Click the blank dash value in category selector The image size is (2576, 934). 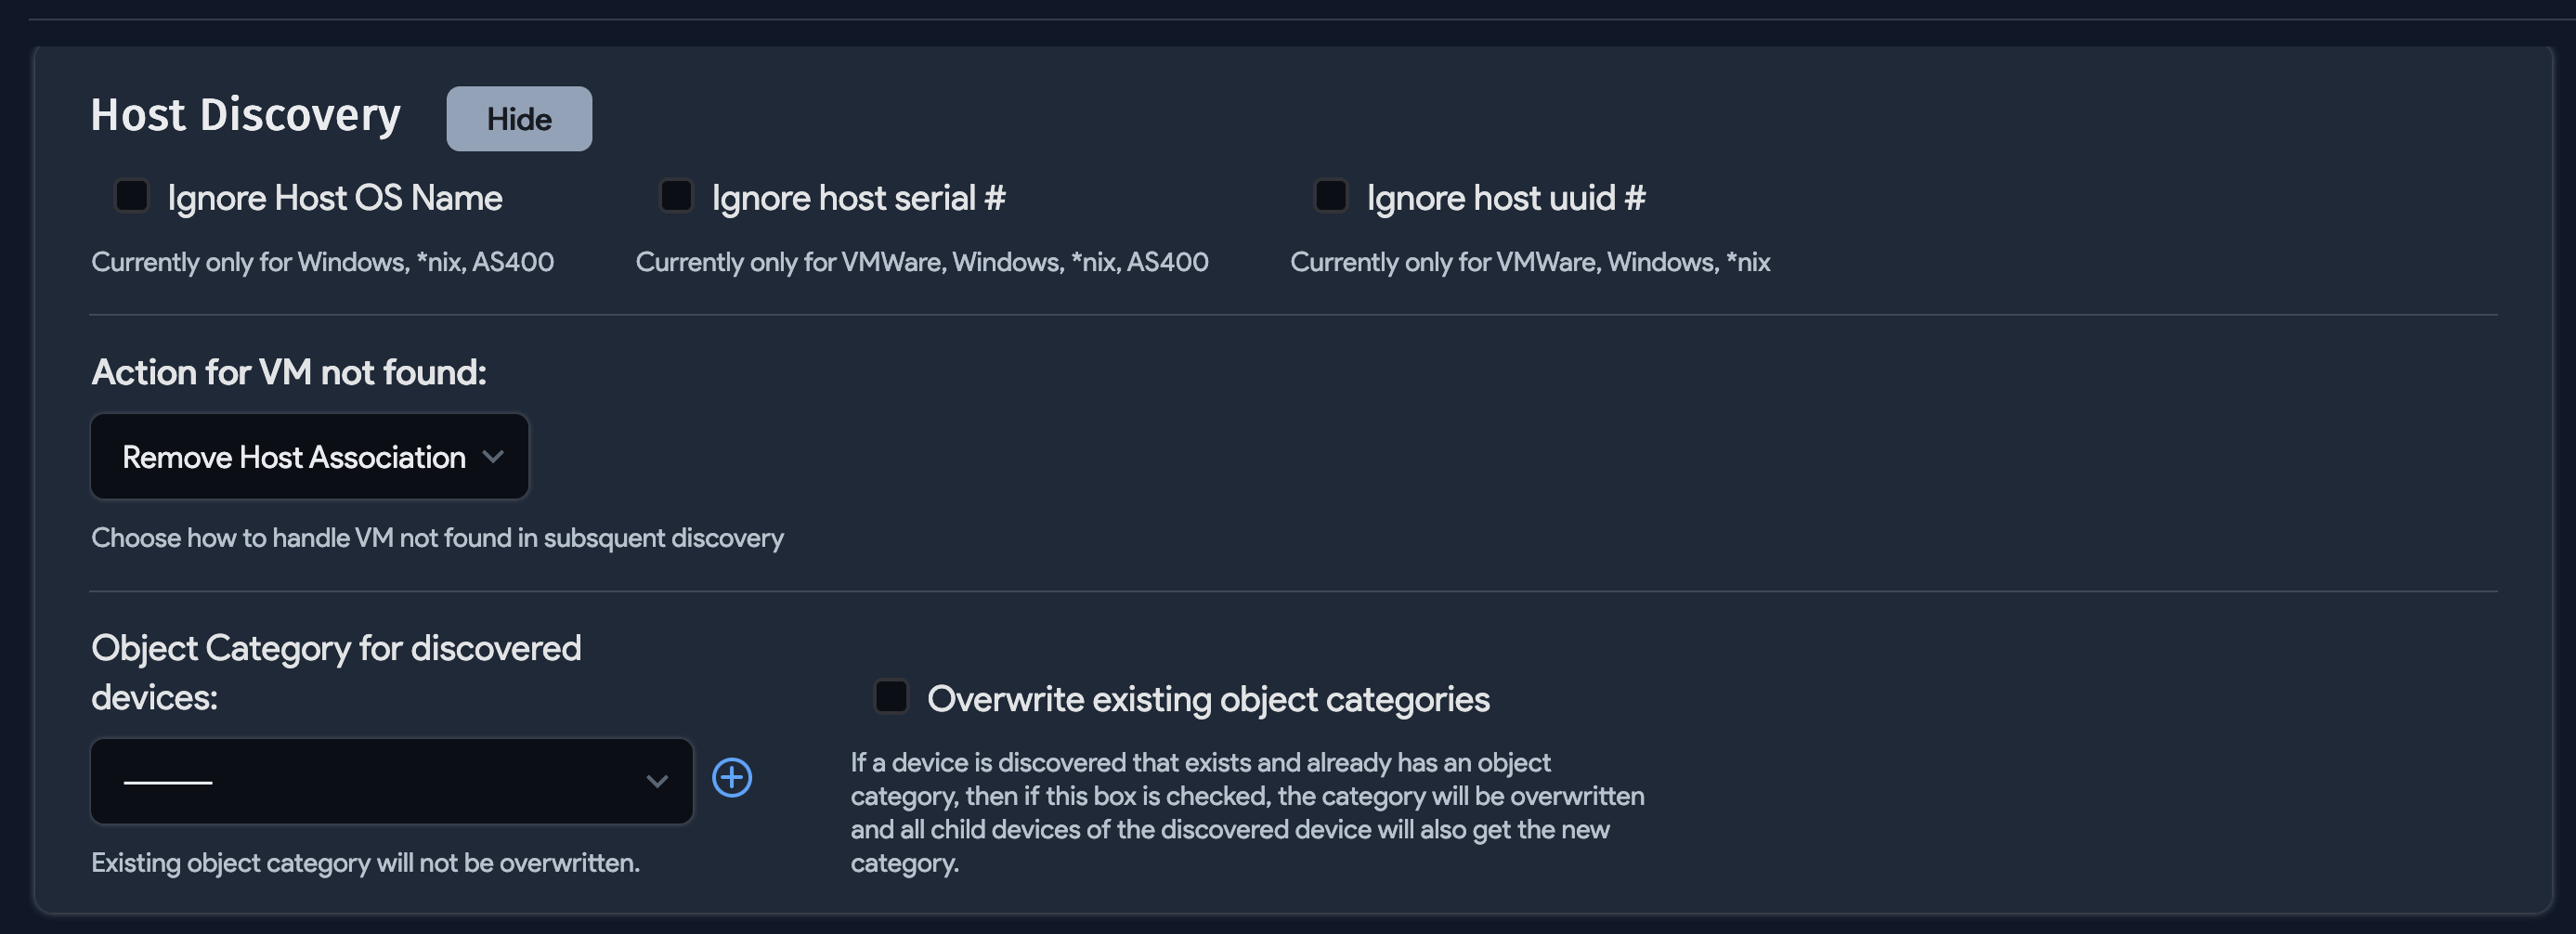(170, 781)
